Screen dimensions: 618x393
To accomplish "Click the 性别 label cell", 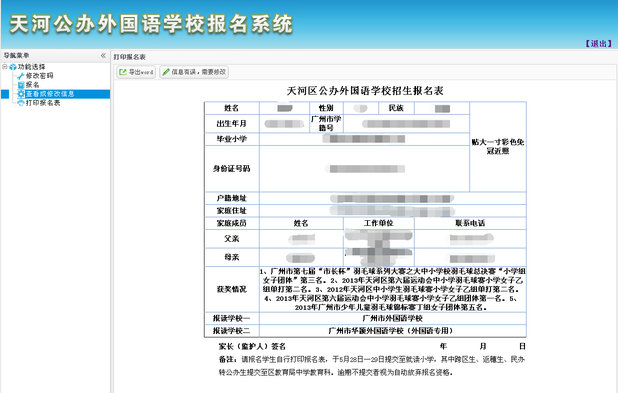I will pos(326,108).
